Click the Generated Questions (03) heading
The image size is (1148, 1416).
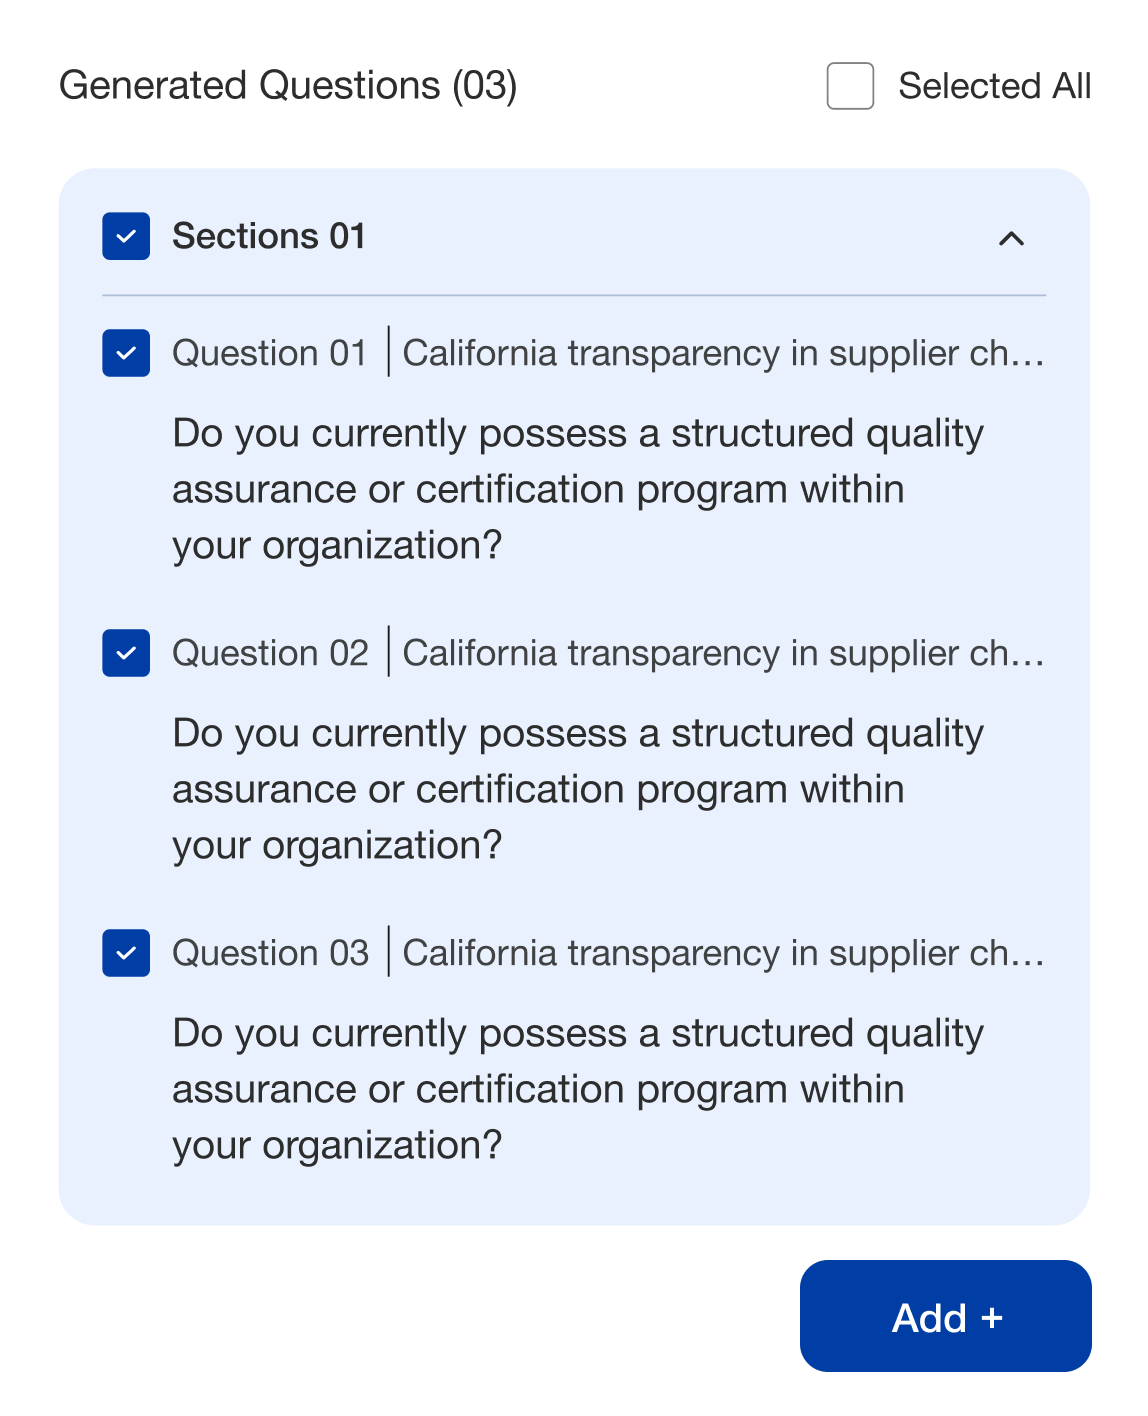click(x=288, y=86)
